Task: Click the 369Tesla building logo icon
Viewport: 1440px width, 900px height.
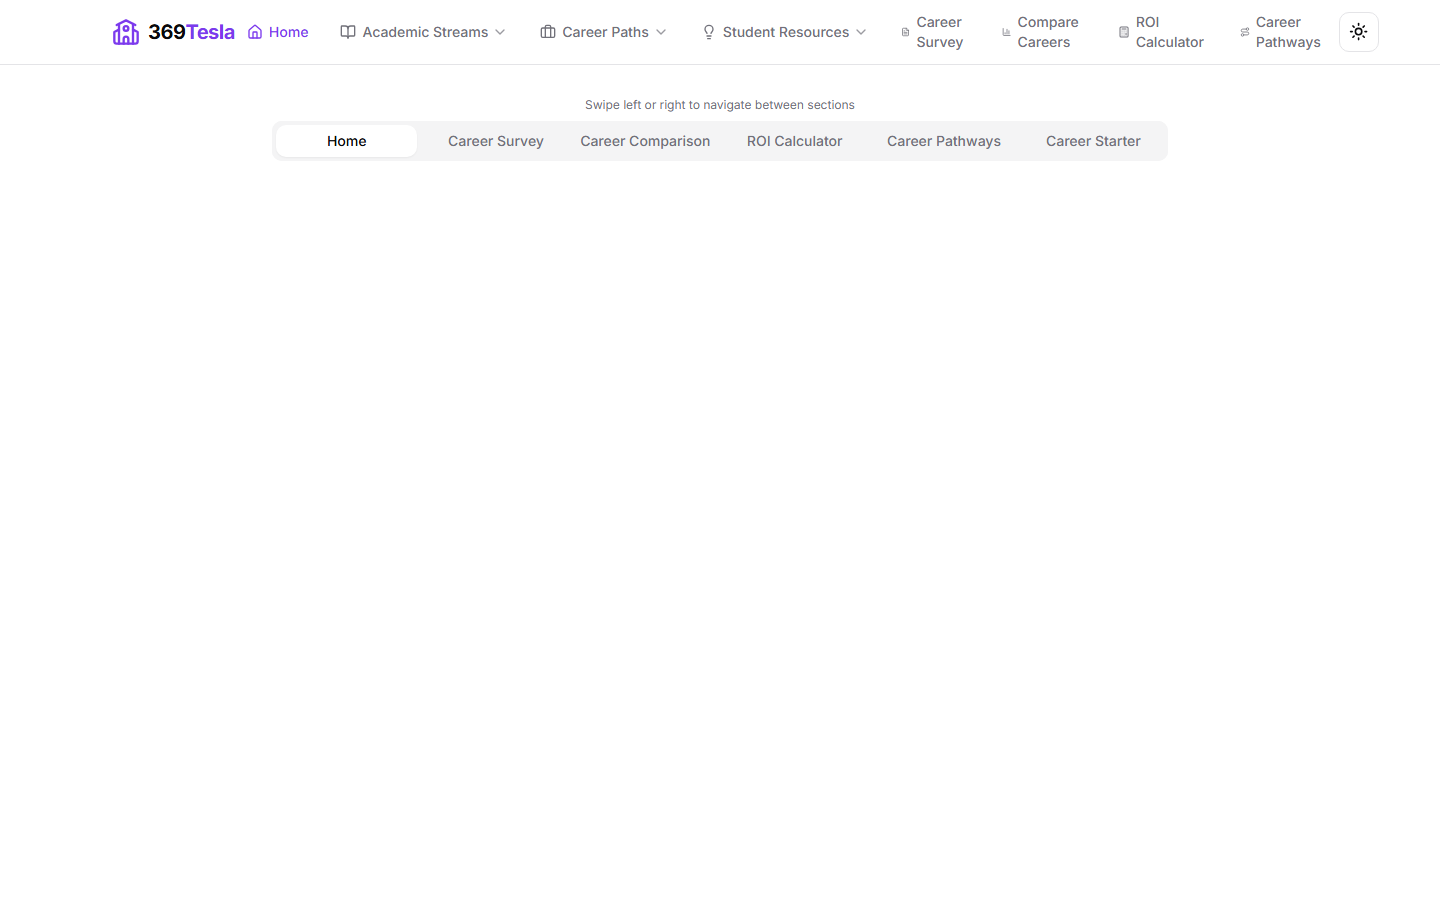Action: tap(126, 32)
